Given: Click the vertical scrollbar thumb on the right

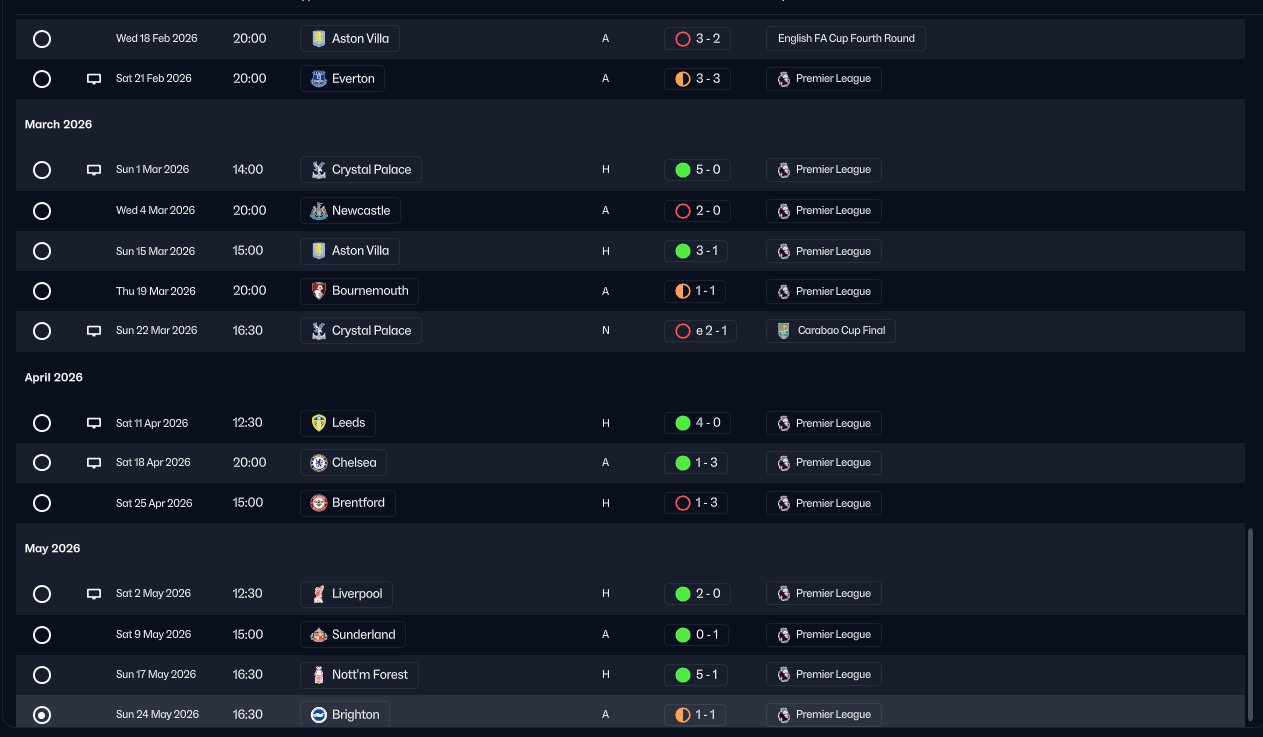Looking at the screenshot, I should (1251, 623).
